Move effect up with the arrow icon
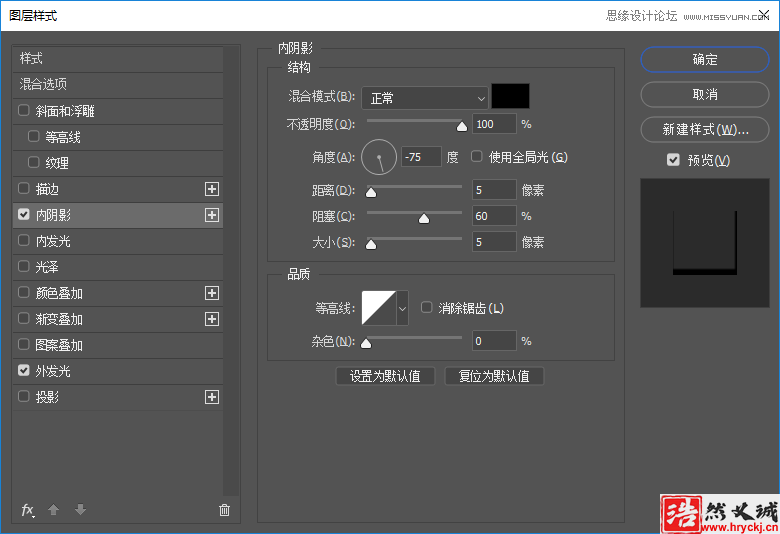780x534 pixels. (53, 510)
